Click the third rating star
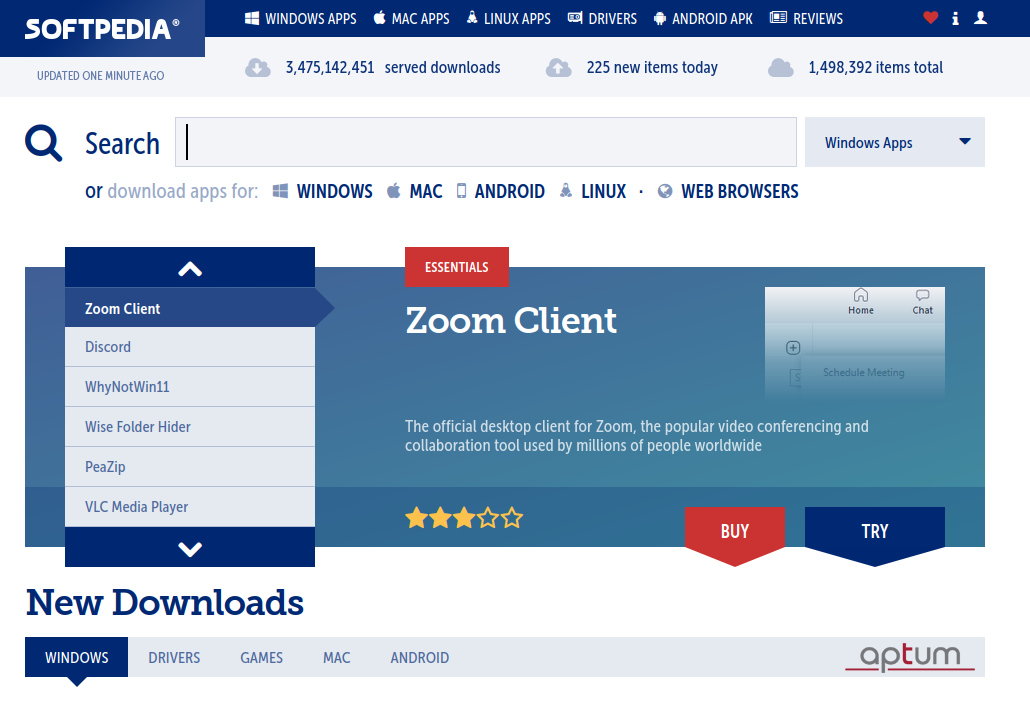 (x=464, y=518)
